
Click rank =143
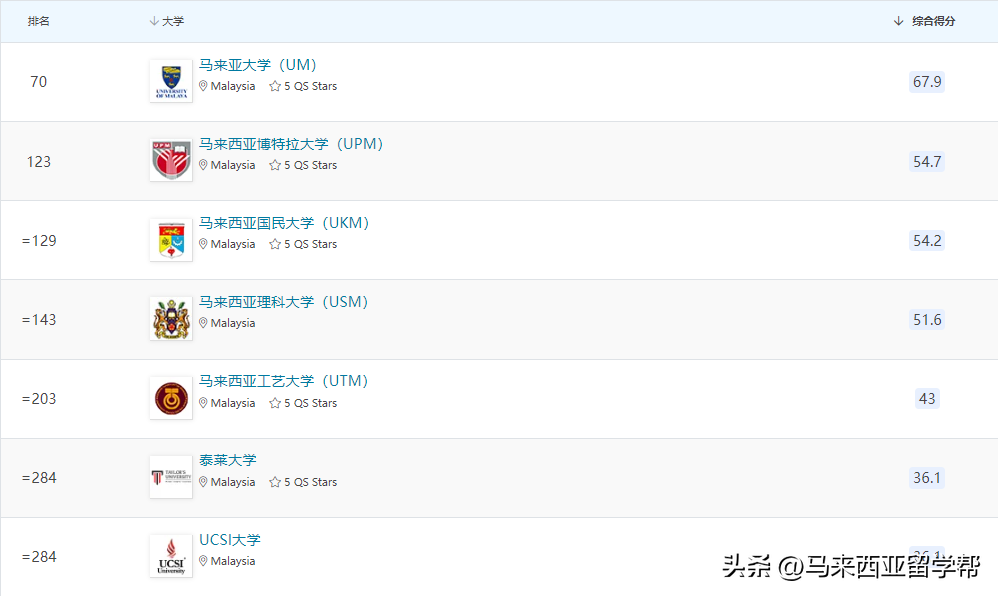pyautogui.click(x=39, y=320)
